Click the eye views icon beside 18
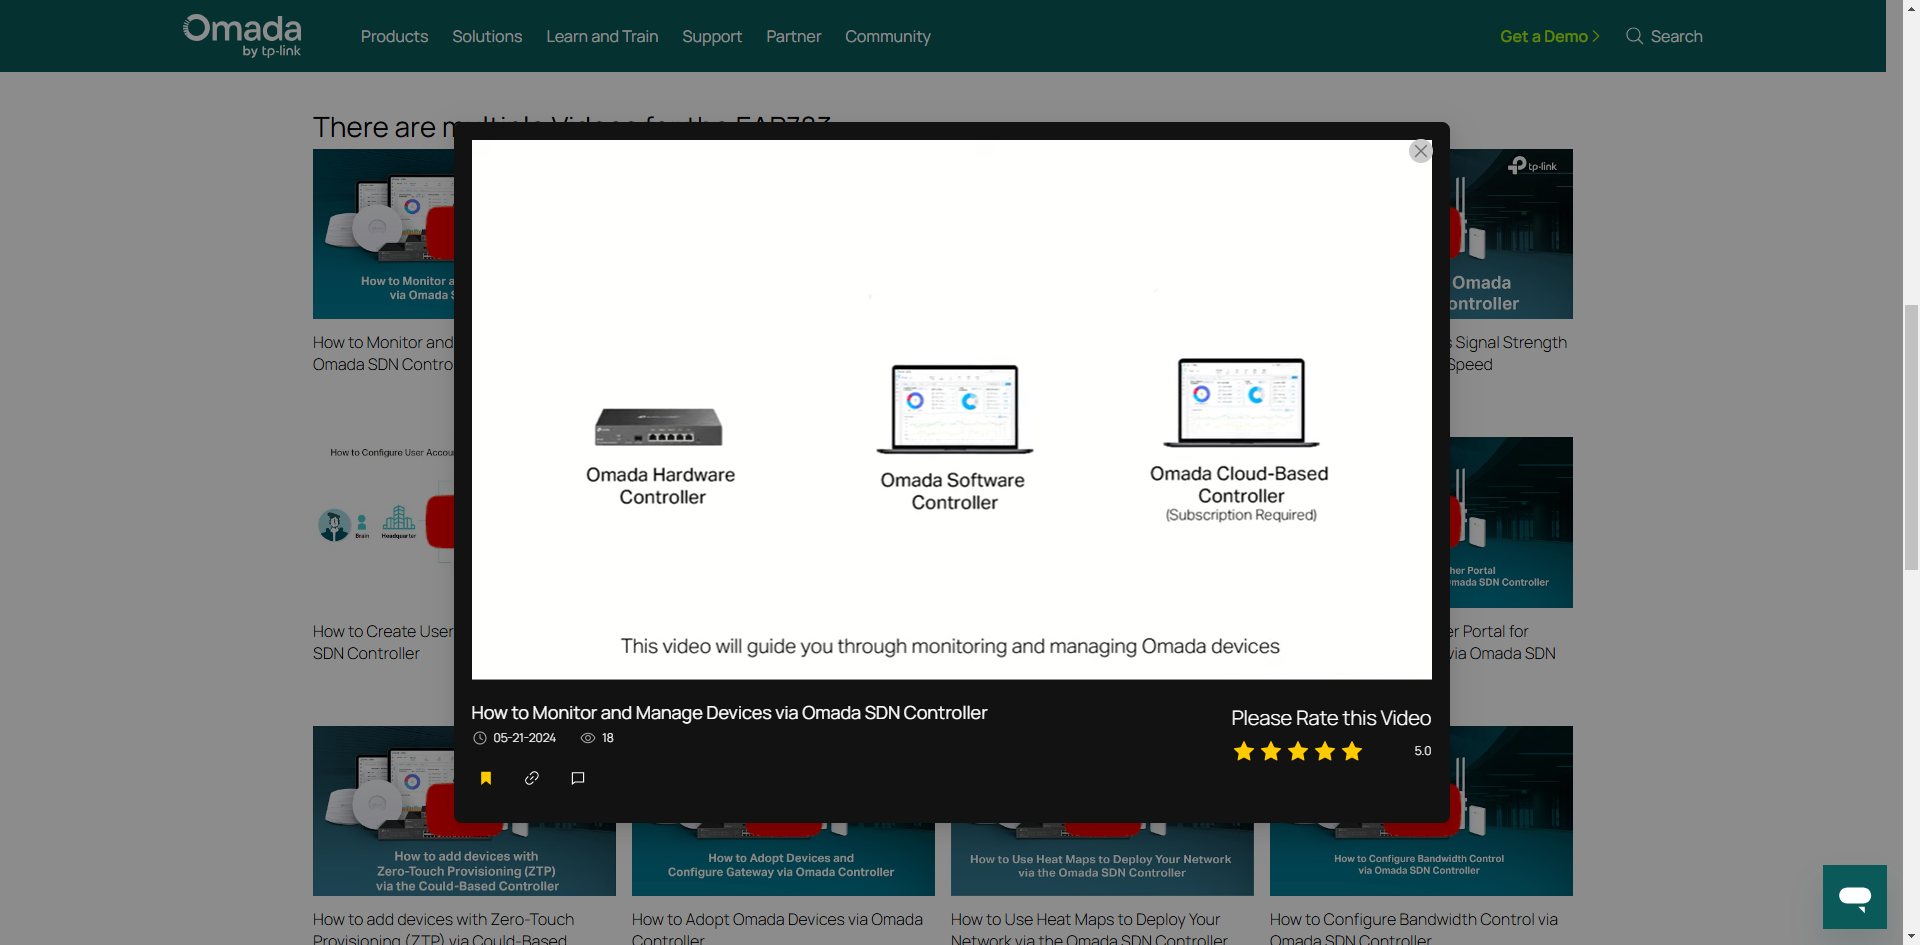Image resolution: width=1920 pixels, height=945 pixels. tap(588, 738)
